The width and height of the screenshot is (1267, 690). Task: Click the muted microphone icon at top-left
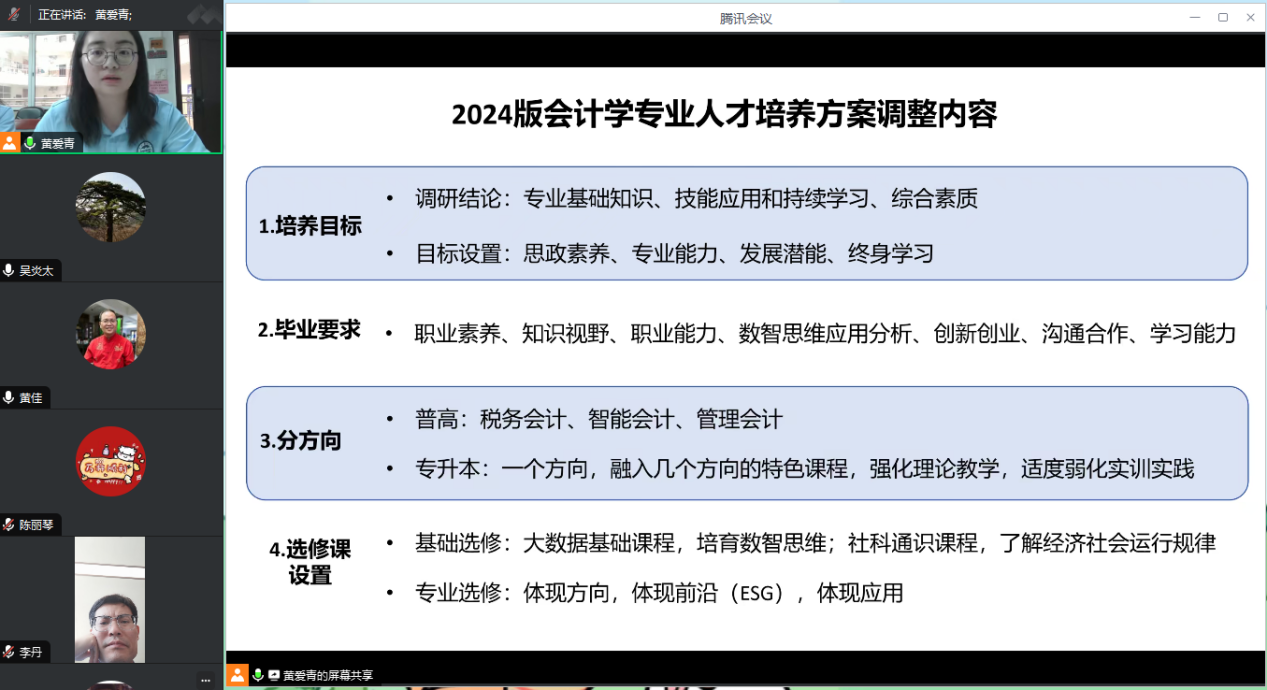(x=13, y=14)
